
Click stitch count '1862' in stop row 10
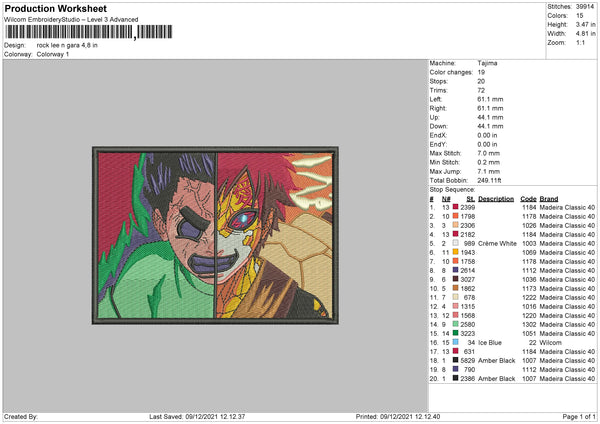[468, 289]
